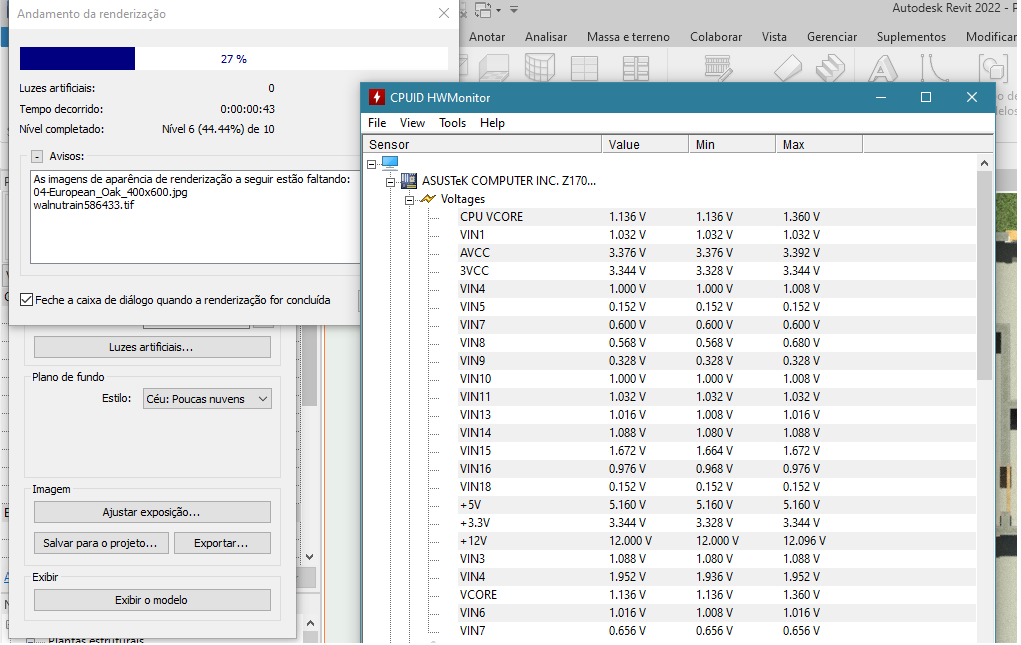Close the CPUID HWMonitor window

pyautogui.click(x=972, y=97)
